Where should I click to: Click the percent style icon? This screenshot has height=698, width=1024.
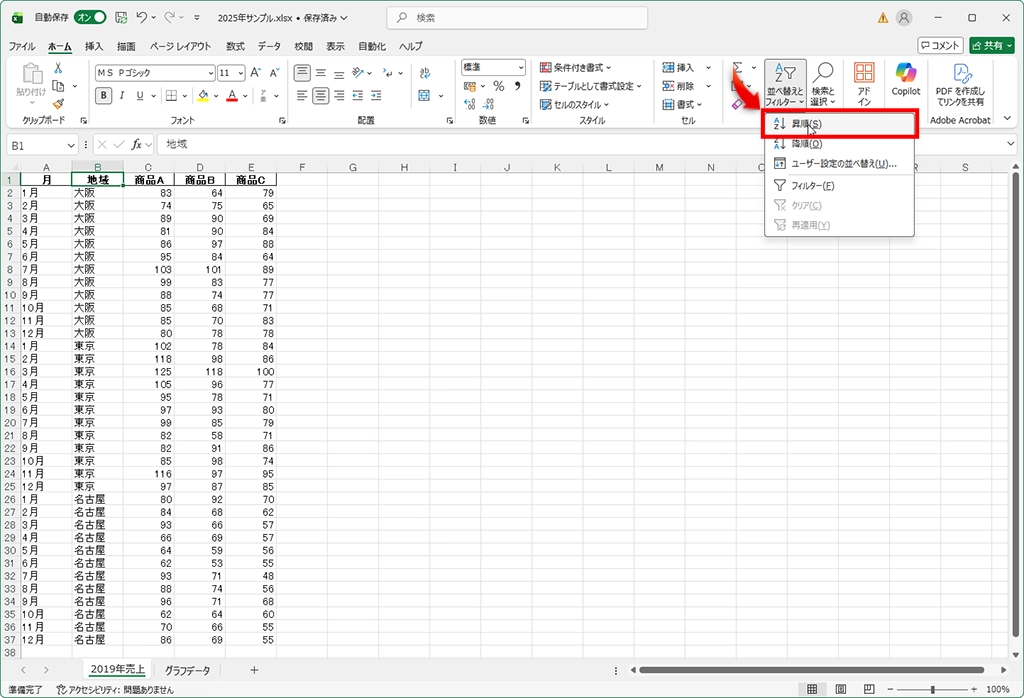pyautogui.click(x=498, y=87)
